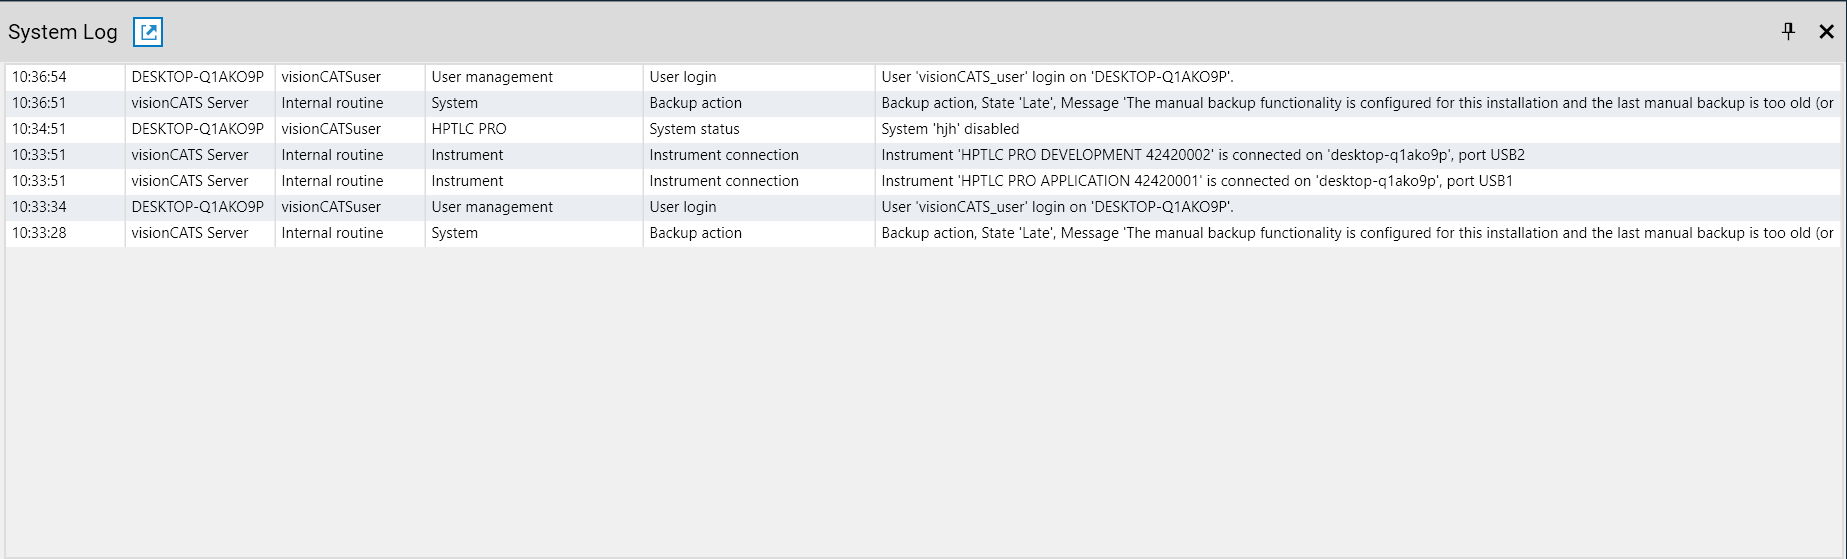The image size is (1847, 559).
Task: Click the "System status" cell
Action: (x=694, y=129)
